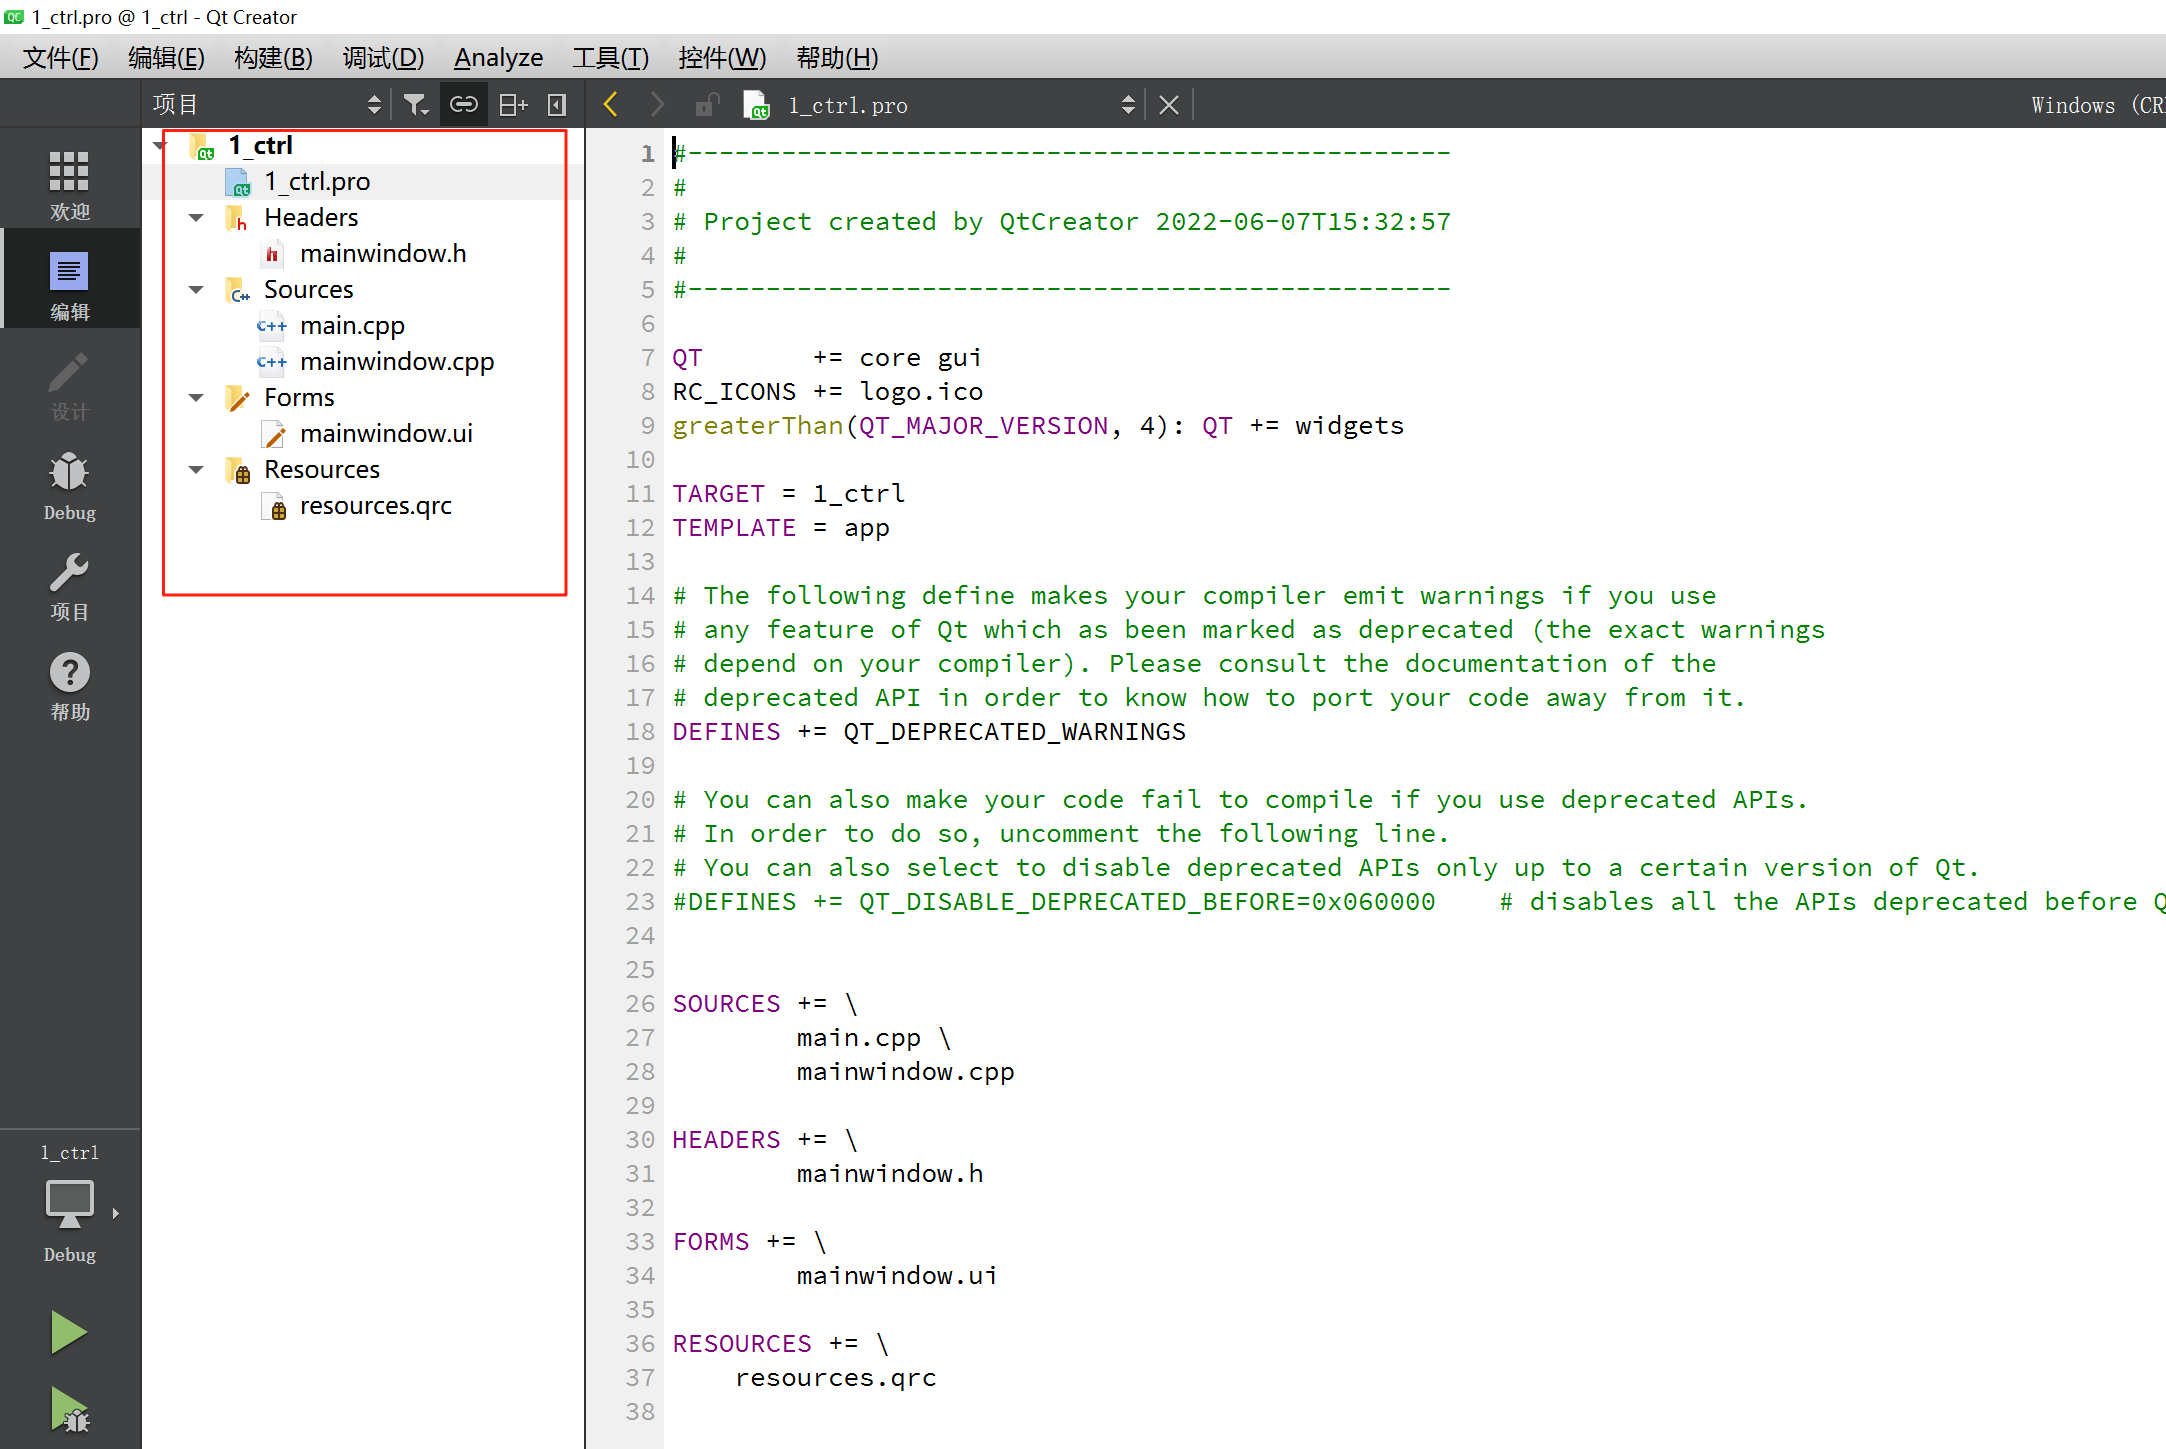The height and width of the screenshot is (1449, 2166).
Task: Click the 'SOURCES += \' line
Action: click(x=765, y=1004)
